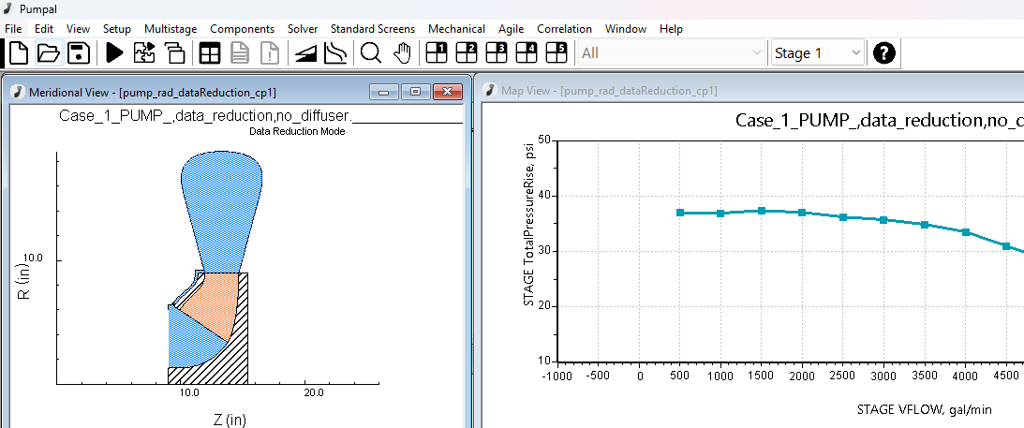1024x428 pixels.
Task: Click the data point at 1500 gal/min
Action: click(762, 211)
